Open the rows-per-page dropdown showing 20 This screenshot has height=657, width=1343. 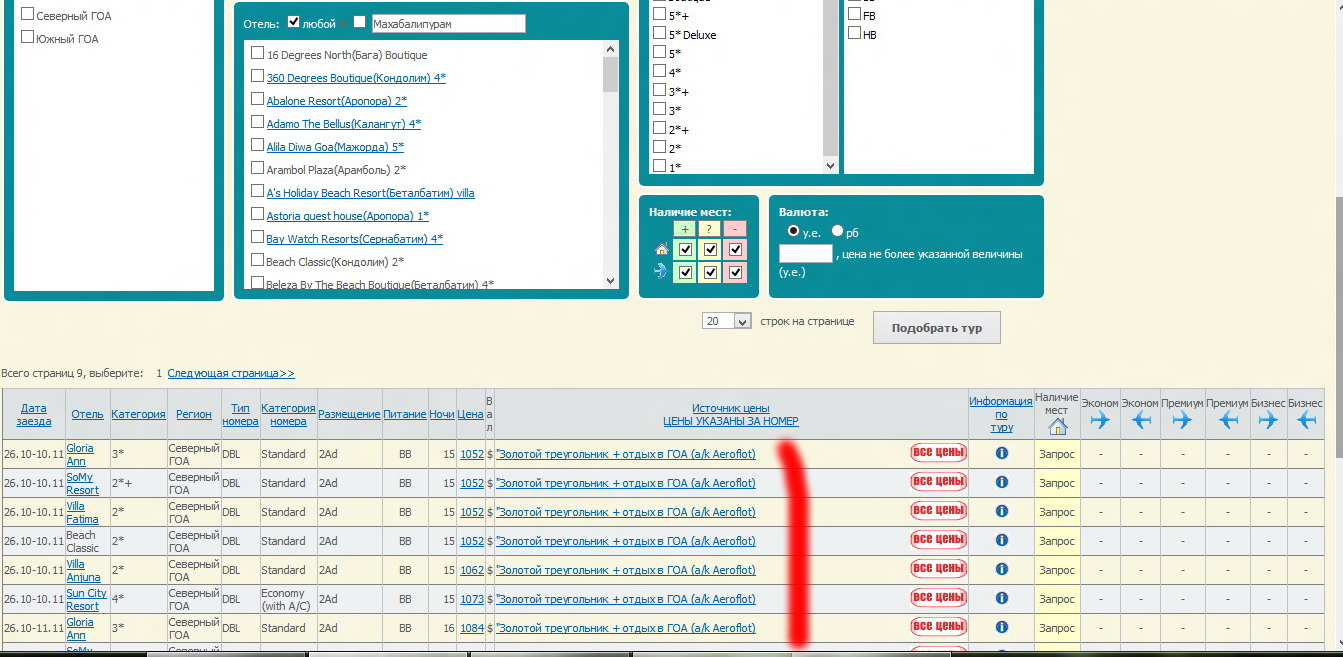click(x=727, y=321)
